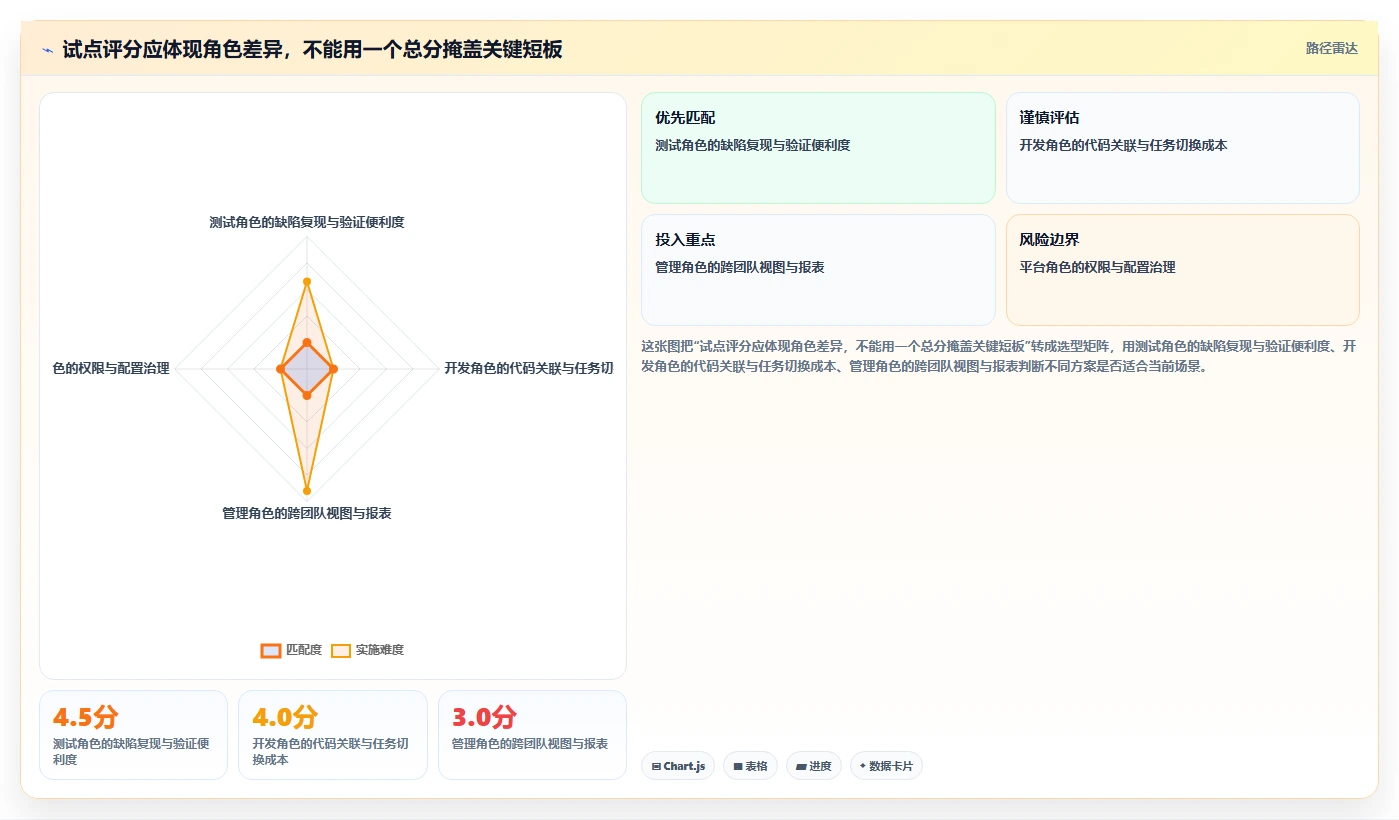1399x820 pixels.
Task: Click the pulse icon beside the title
Action: click(48, 50)
